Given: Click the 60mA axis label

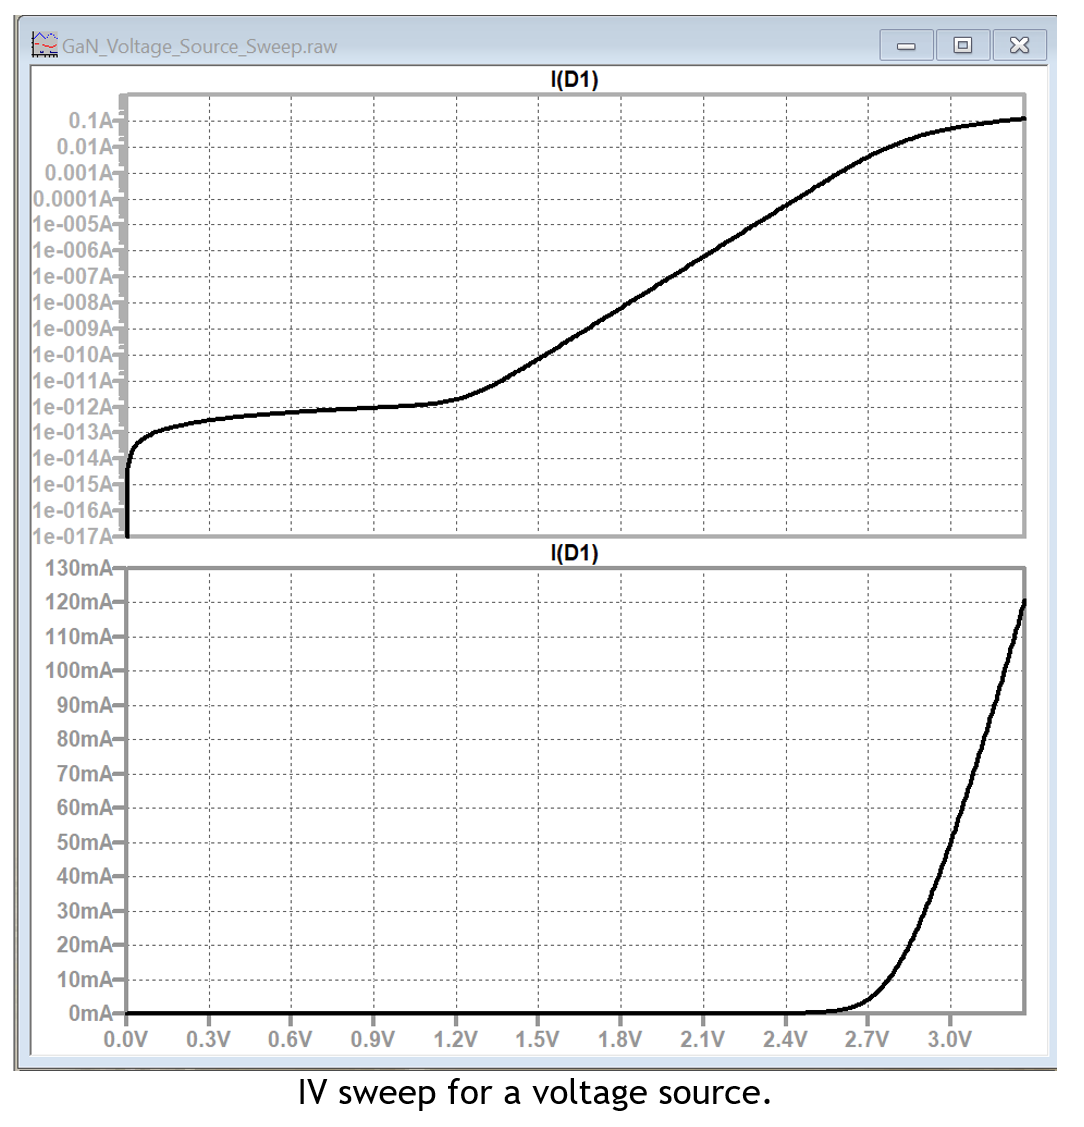Looking at the screenshot, I should click(x=85, y=808).
